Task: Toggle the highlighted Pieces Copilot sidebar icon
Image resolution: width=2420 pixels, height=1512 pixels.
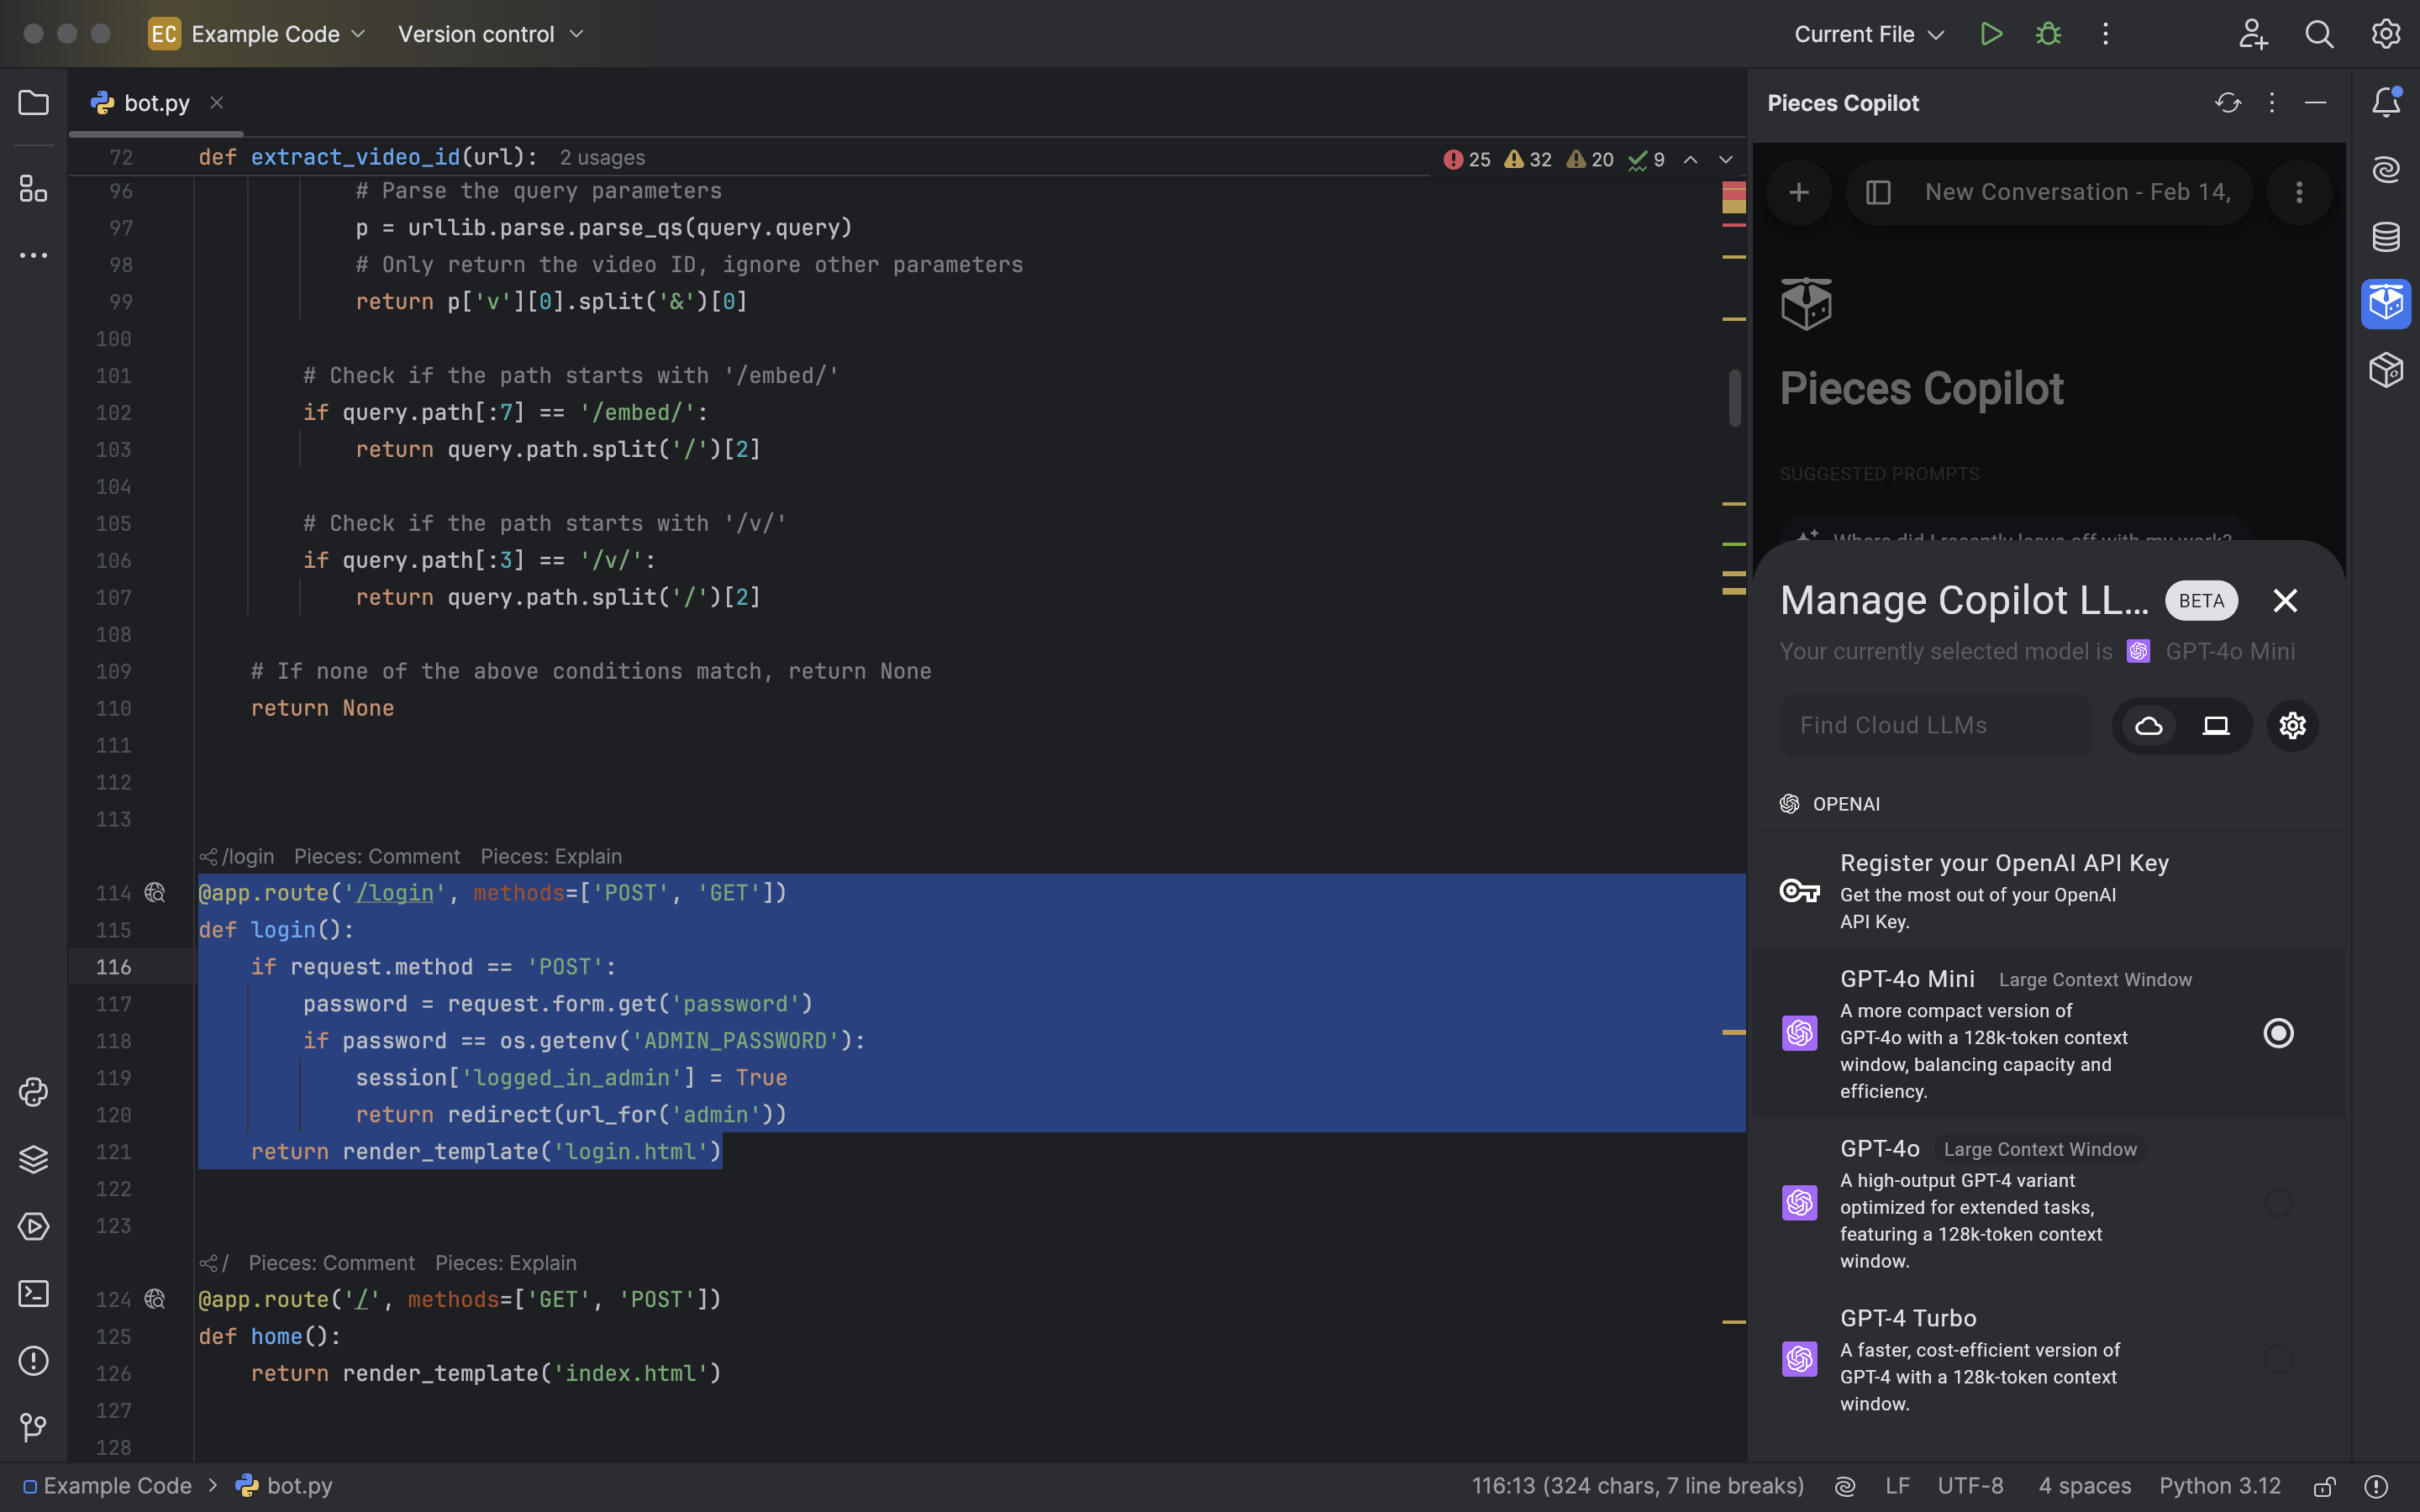Action: (x=2386, y=303)
